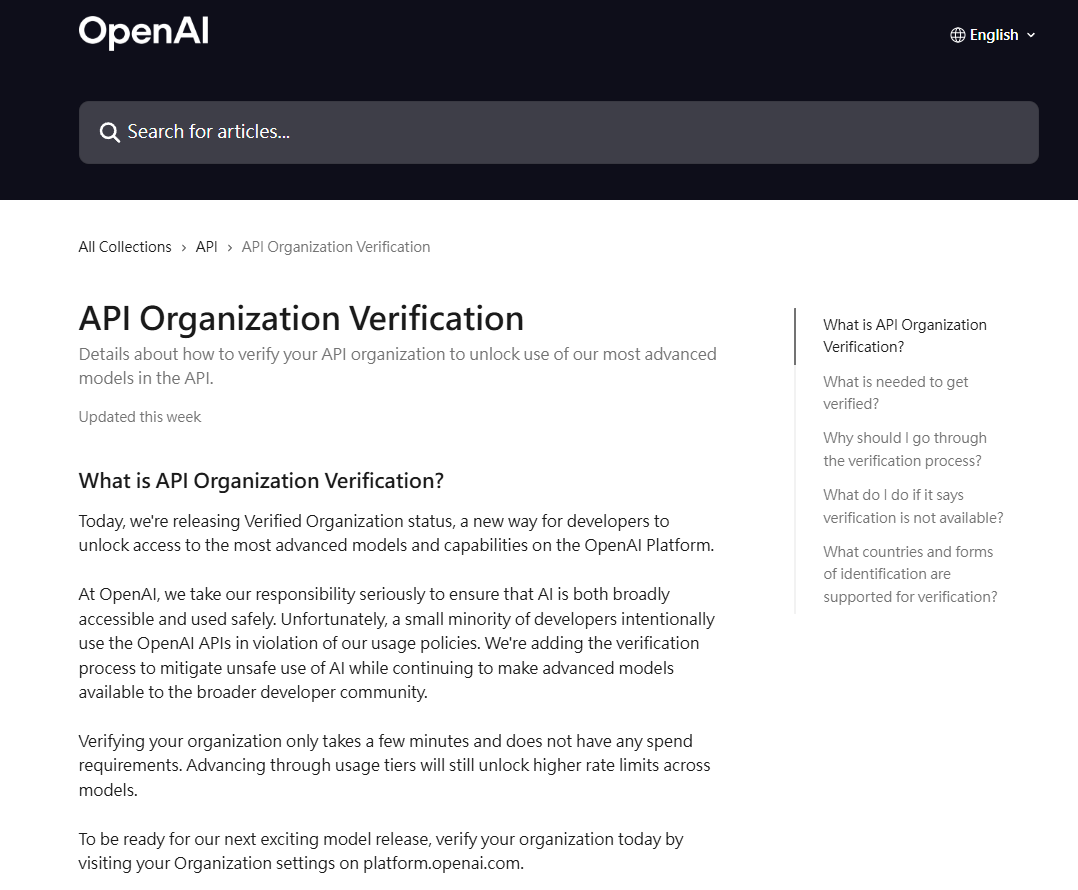
Task: Open the API breadcrumb link
Action: (x=206, y=247)
